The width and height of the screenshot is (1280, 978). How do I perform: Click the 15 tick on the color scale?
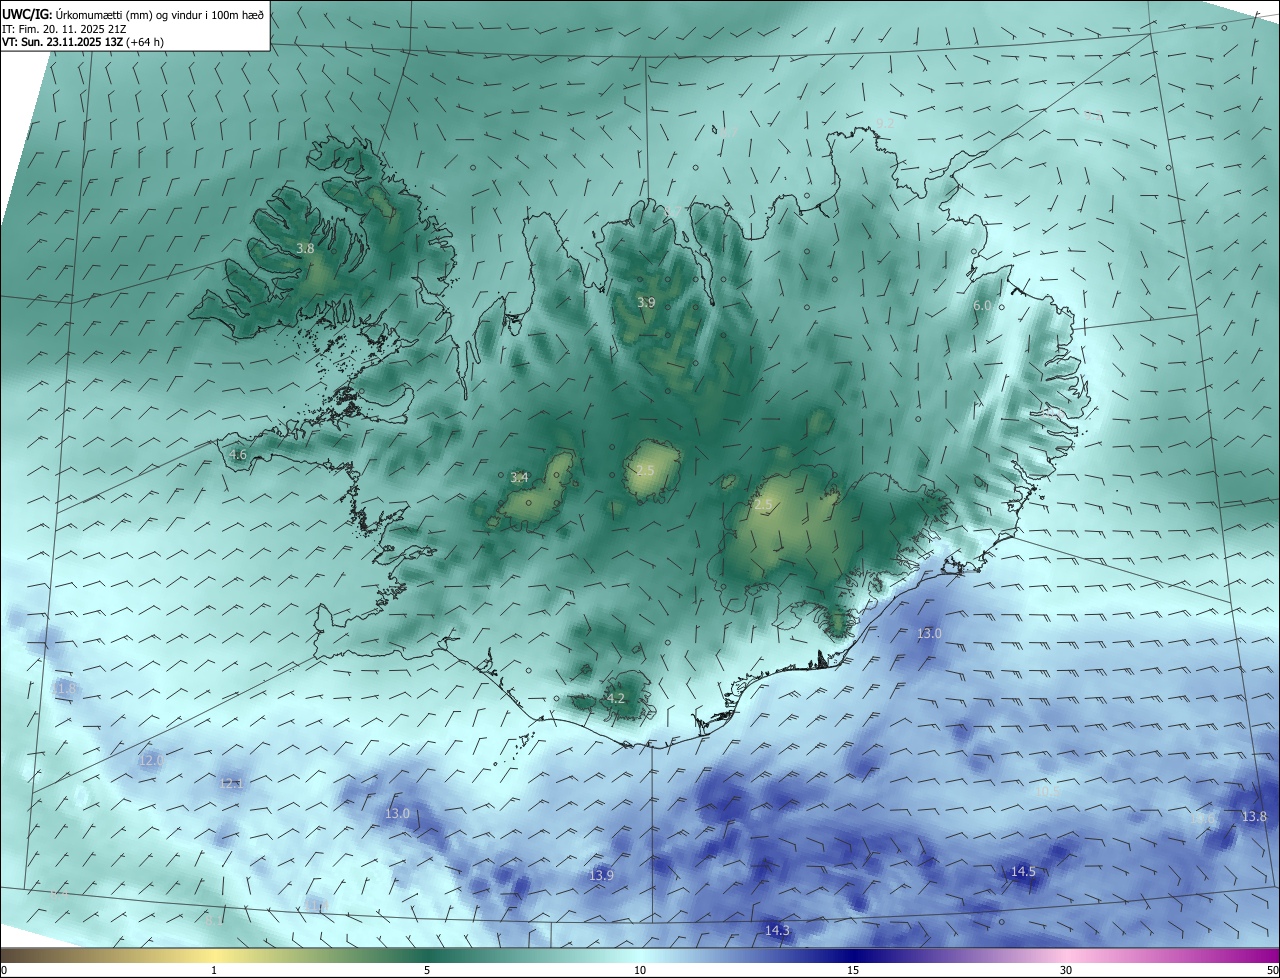[x=853, y=970]
